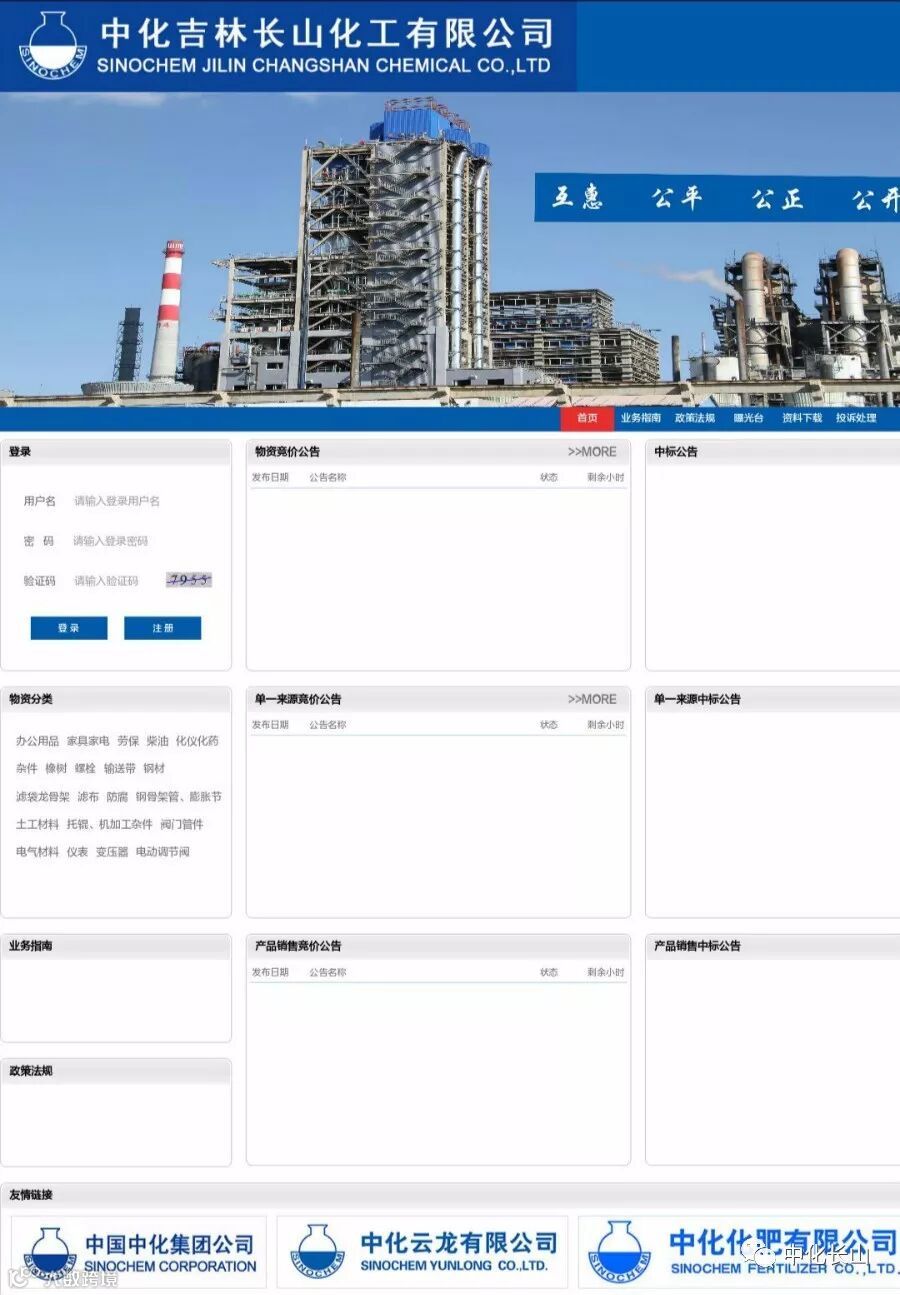Open the 中化云龙有限公司 link banner
The image size is (900, 1295).
pyautogui.click(x=422, y=1252)
